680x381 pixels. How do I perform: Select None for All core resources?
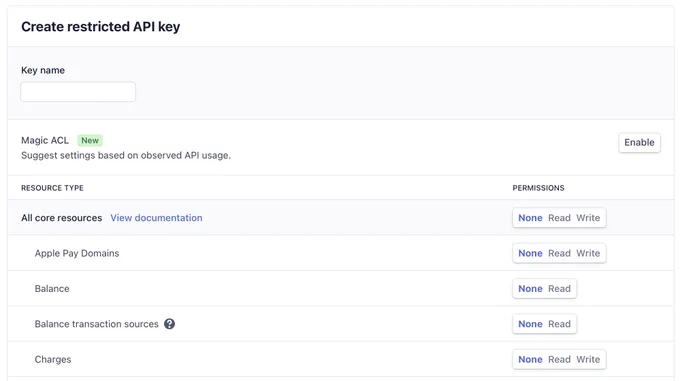pyautogui.click(x=530, y=218)
